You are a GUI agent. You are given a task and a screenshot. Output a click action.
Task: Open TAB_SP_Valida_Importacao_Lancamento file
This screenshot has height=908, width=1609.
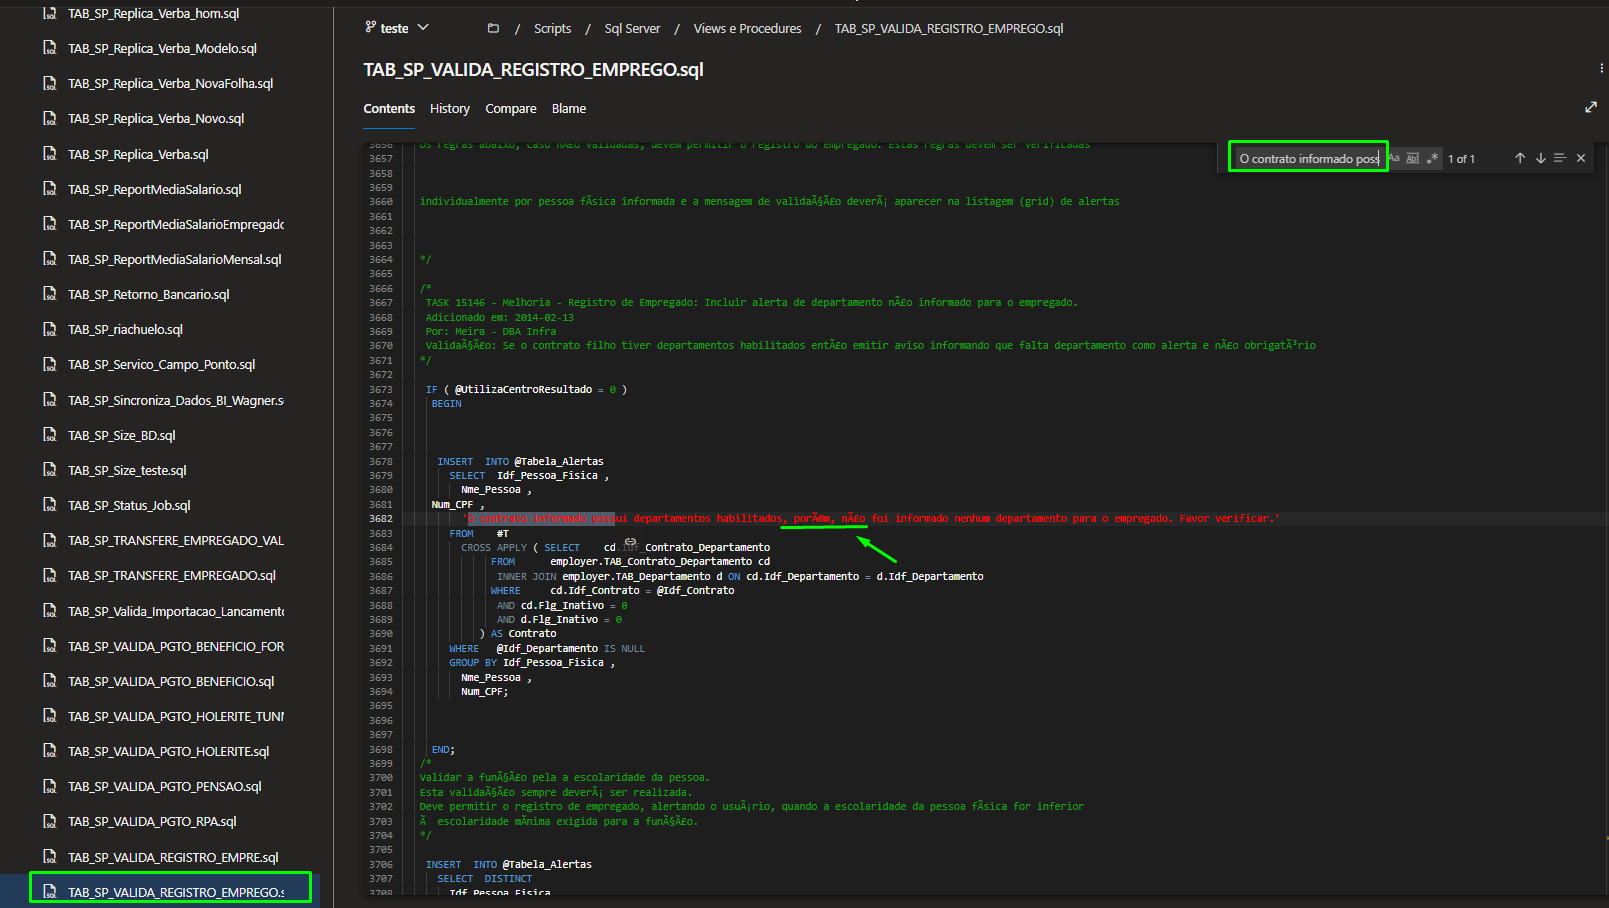[x=176, y=611]
